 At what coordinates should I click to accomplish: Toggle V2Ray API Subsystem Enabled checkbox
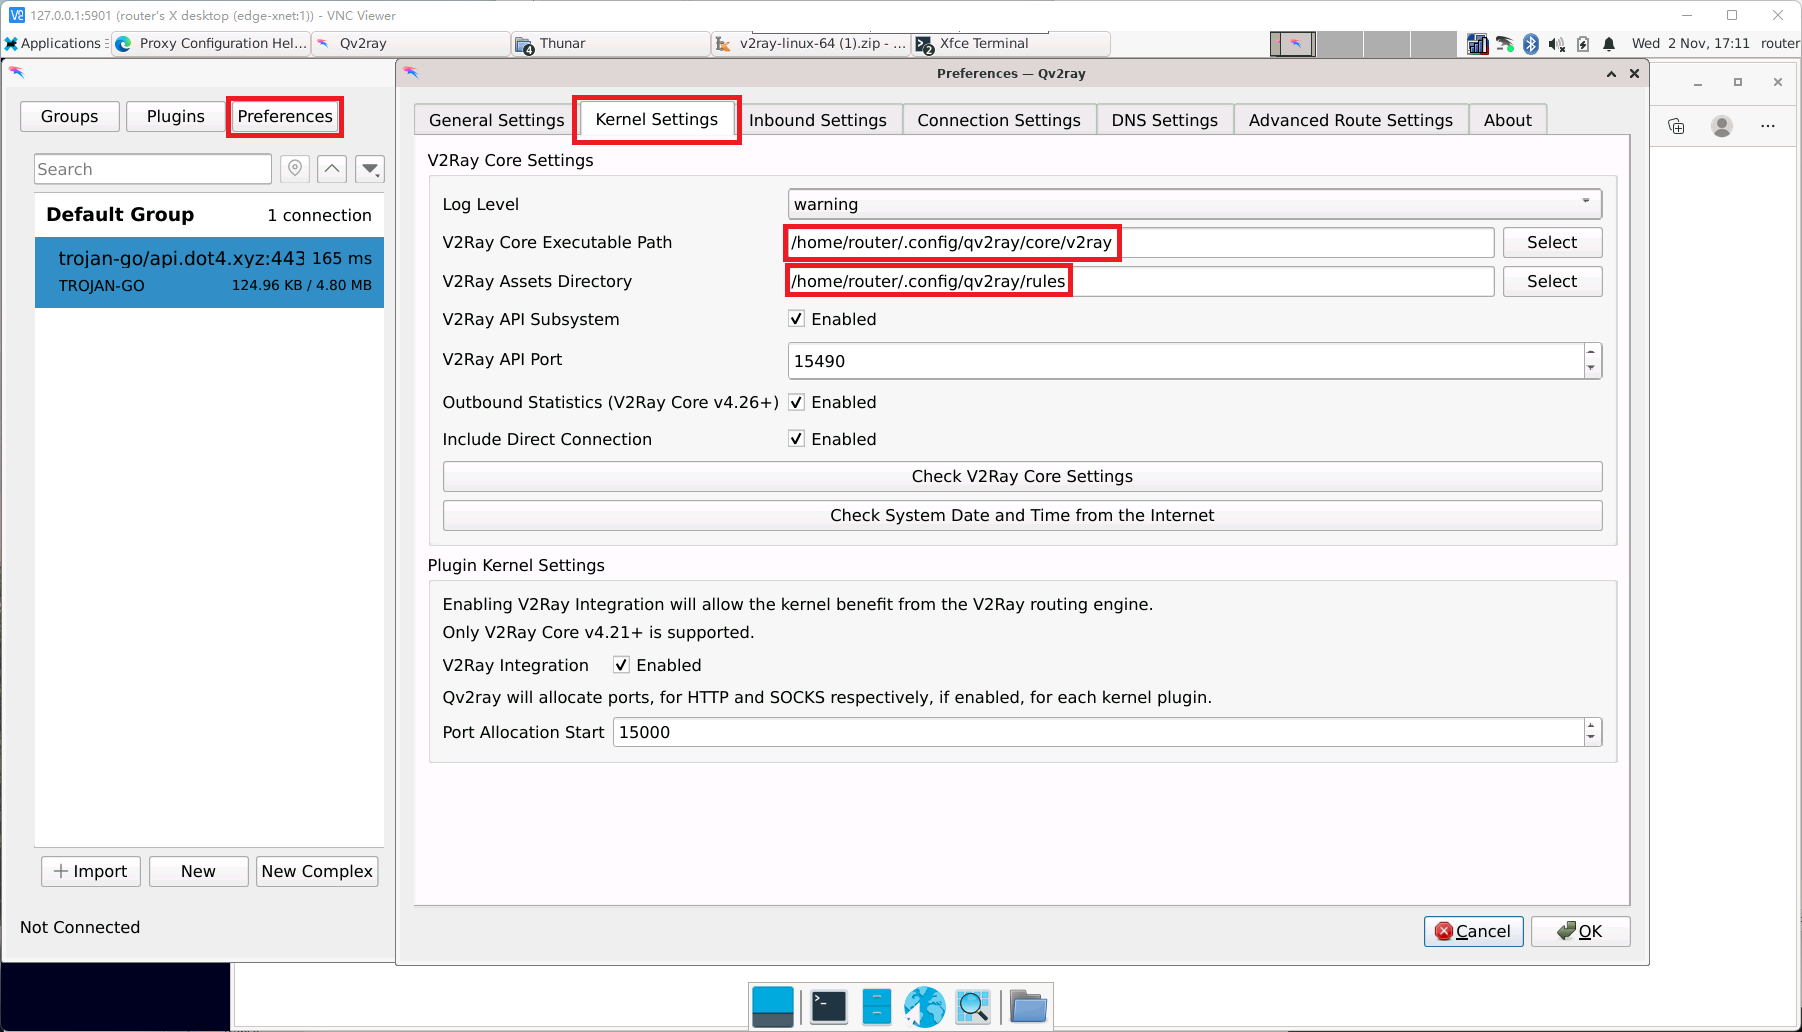coord(797,319)
